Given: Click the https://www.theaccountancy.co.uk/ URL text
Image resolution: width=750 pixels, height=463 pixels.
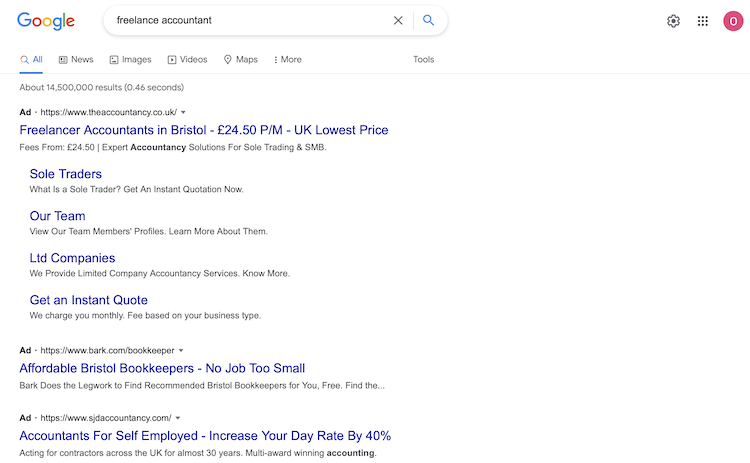Looking at the screenshot, I should (x=109, y=112).
